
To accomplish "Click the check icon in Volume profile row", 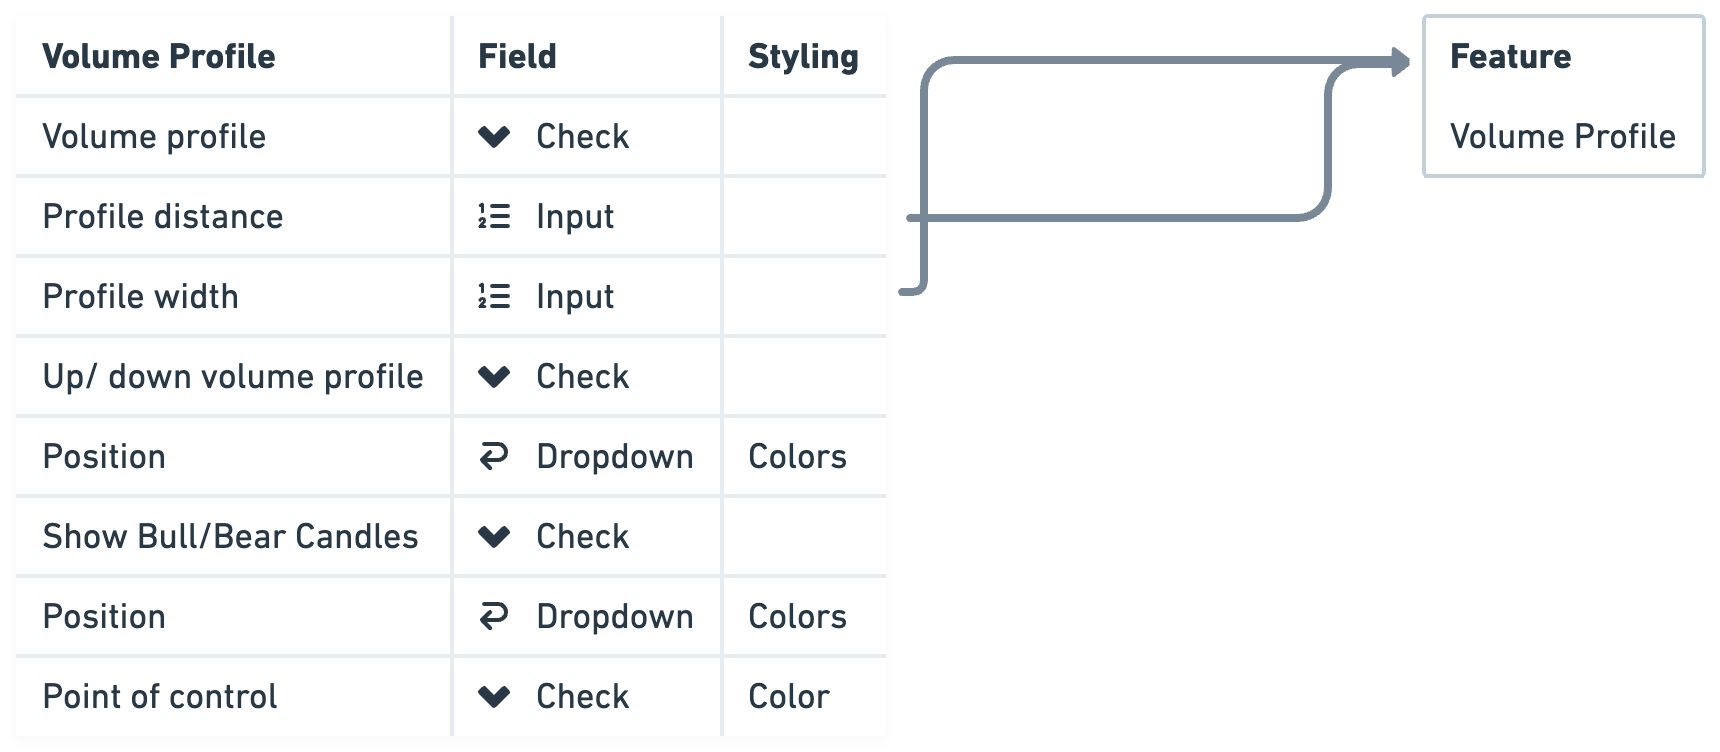I will click(494, 137).
